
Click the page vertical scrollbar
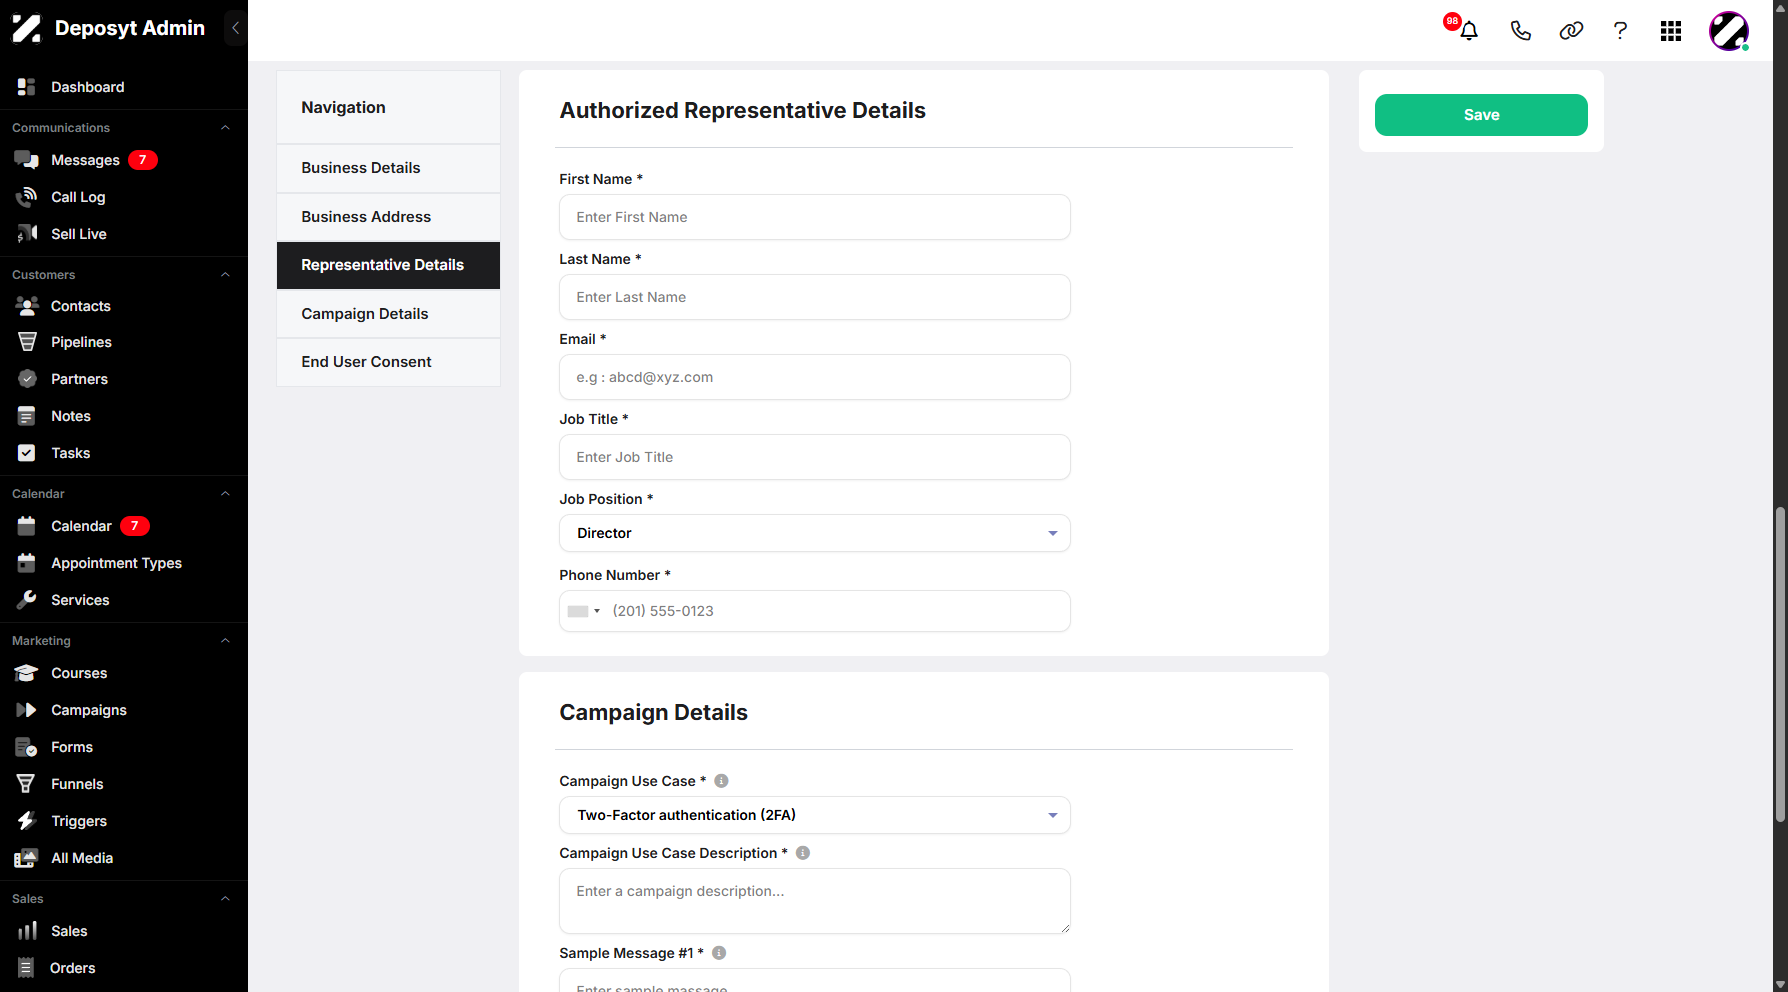pyautogui.click(x=1780, y=665)
